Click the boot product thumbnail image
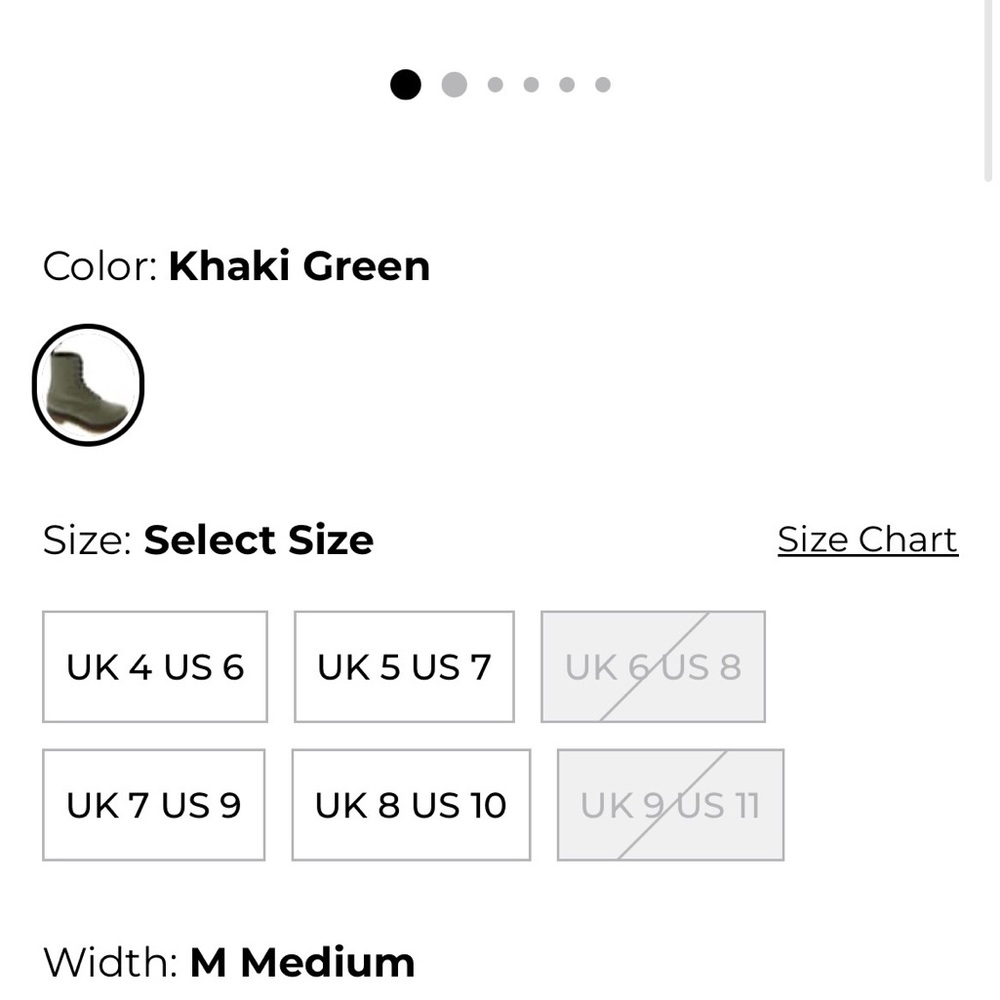This screenshot has width=1000, height=1000. [x=88, y=385]
